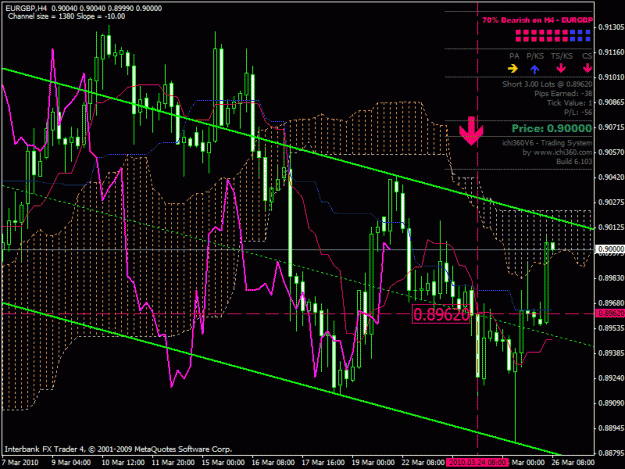Click the 'Price: 0.90000' readout
This screenshot has height=469, width=625.
(552, 128)
